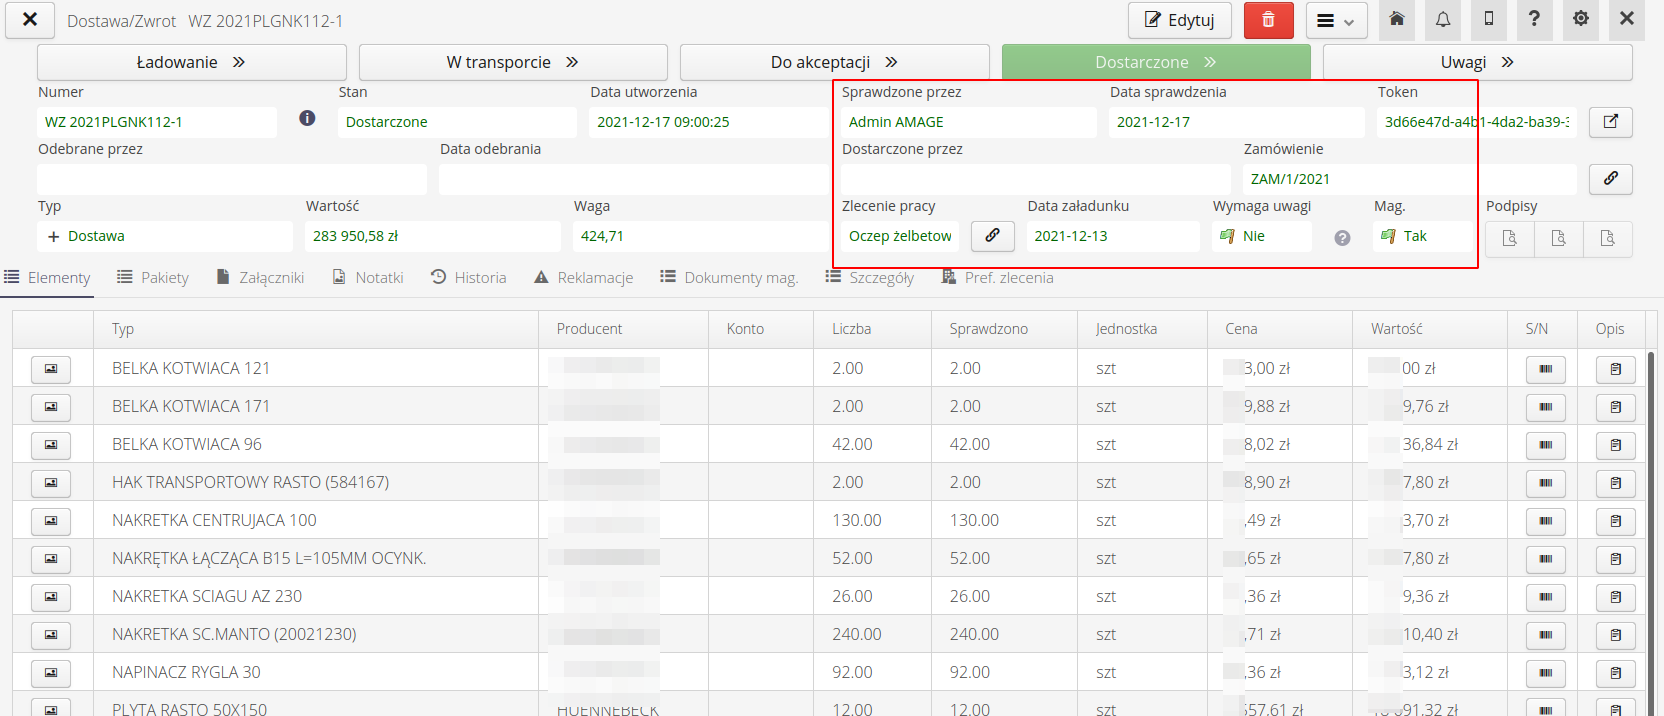Open image button for BELKA KOTWIACA 96
This screenshot has height=716, width=1664.
tap(51, 445)
